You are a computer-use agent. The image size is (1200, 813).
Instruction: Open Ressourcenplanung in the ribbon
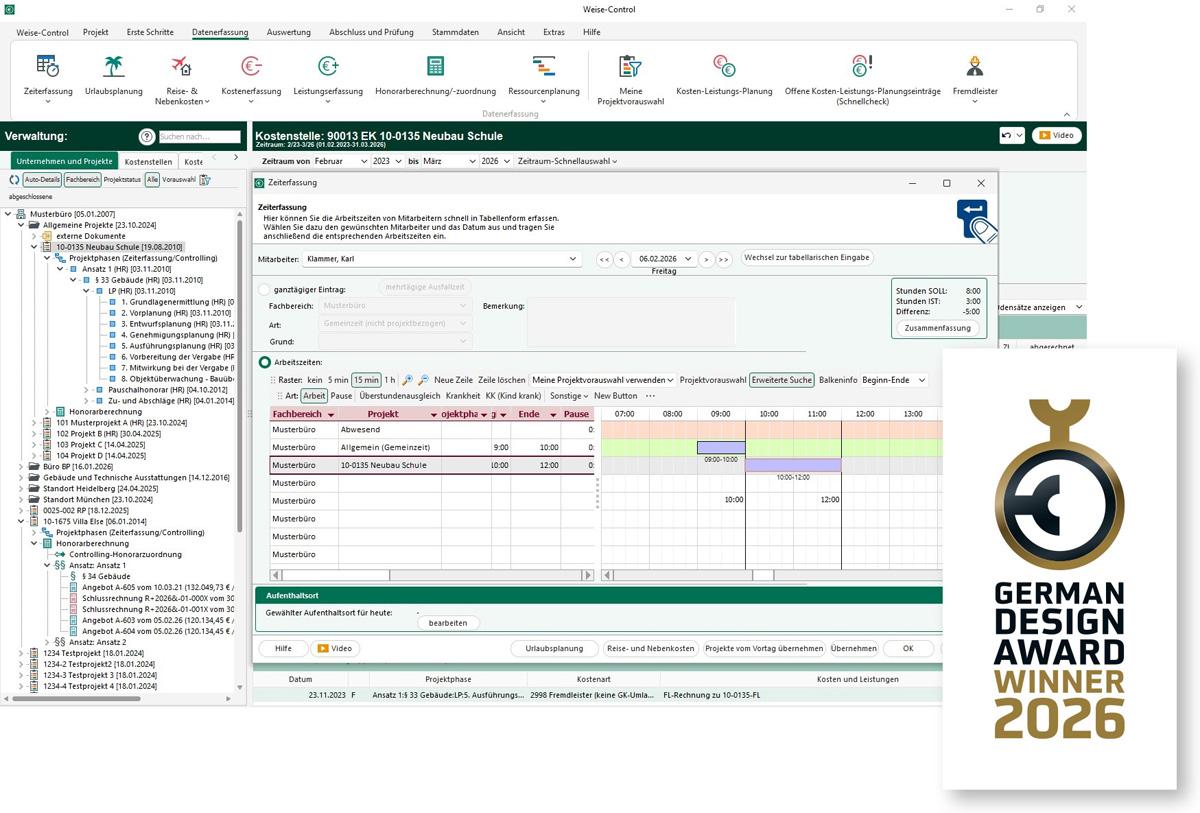(x=543, y=68)
